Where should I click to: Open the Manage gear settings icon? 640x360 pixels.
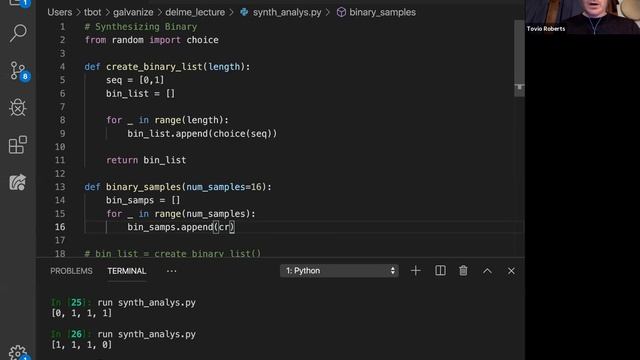tap(18, 353)
